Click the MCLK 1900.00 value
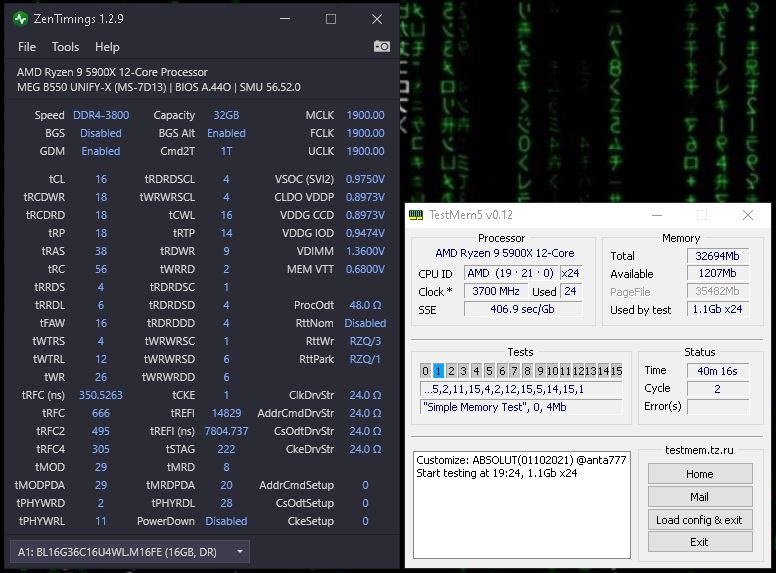This screenshot has width=776, height=573. coord(365,115)
